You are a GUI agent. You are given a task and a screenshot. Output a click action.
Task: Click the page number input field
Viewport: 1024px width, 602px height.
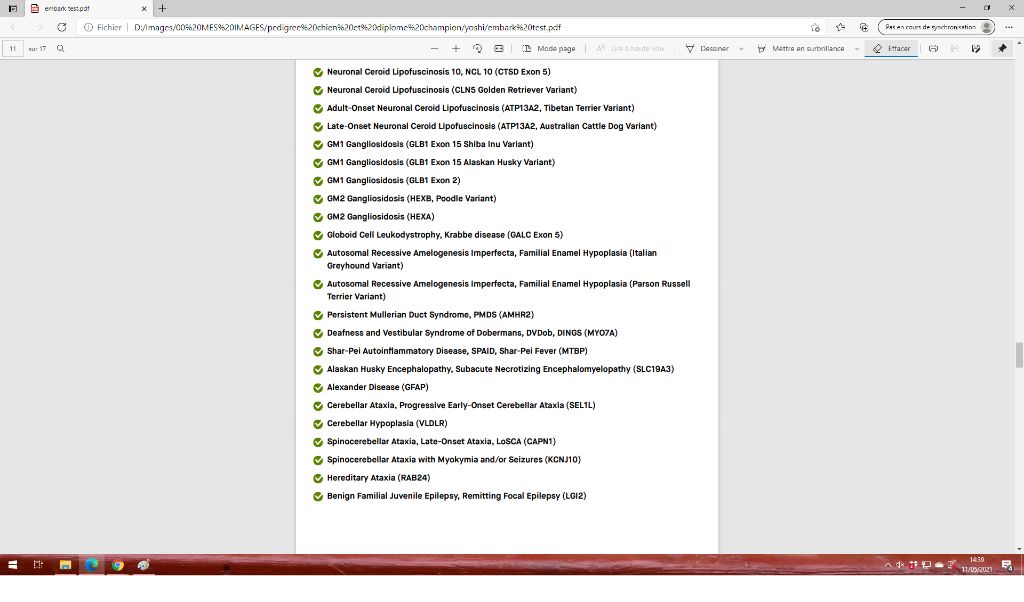(x=14, y=48)
